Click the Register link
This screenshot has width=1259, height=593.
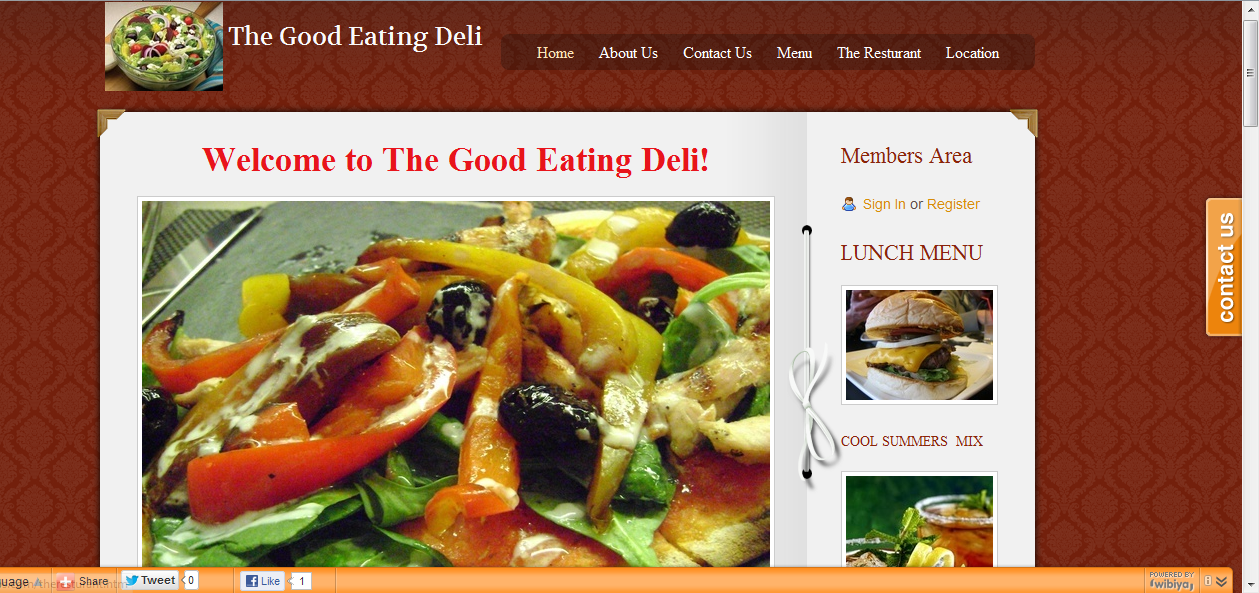click(953, 204)
